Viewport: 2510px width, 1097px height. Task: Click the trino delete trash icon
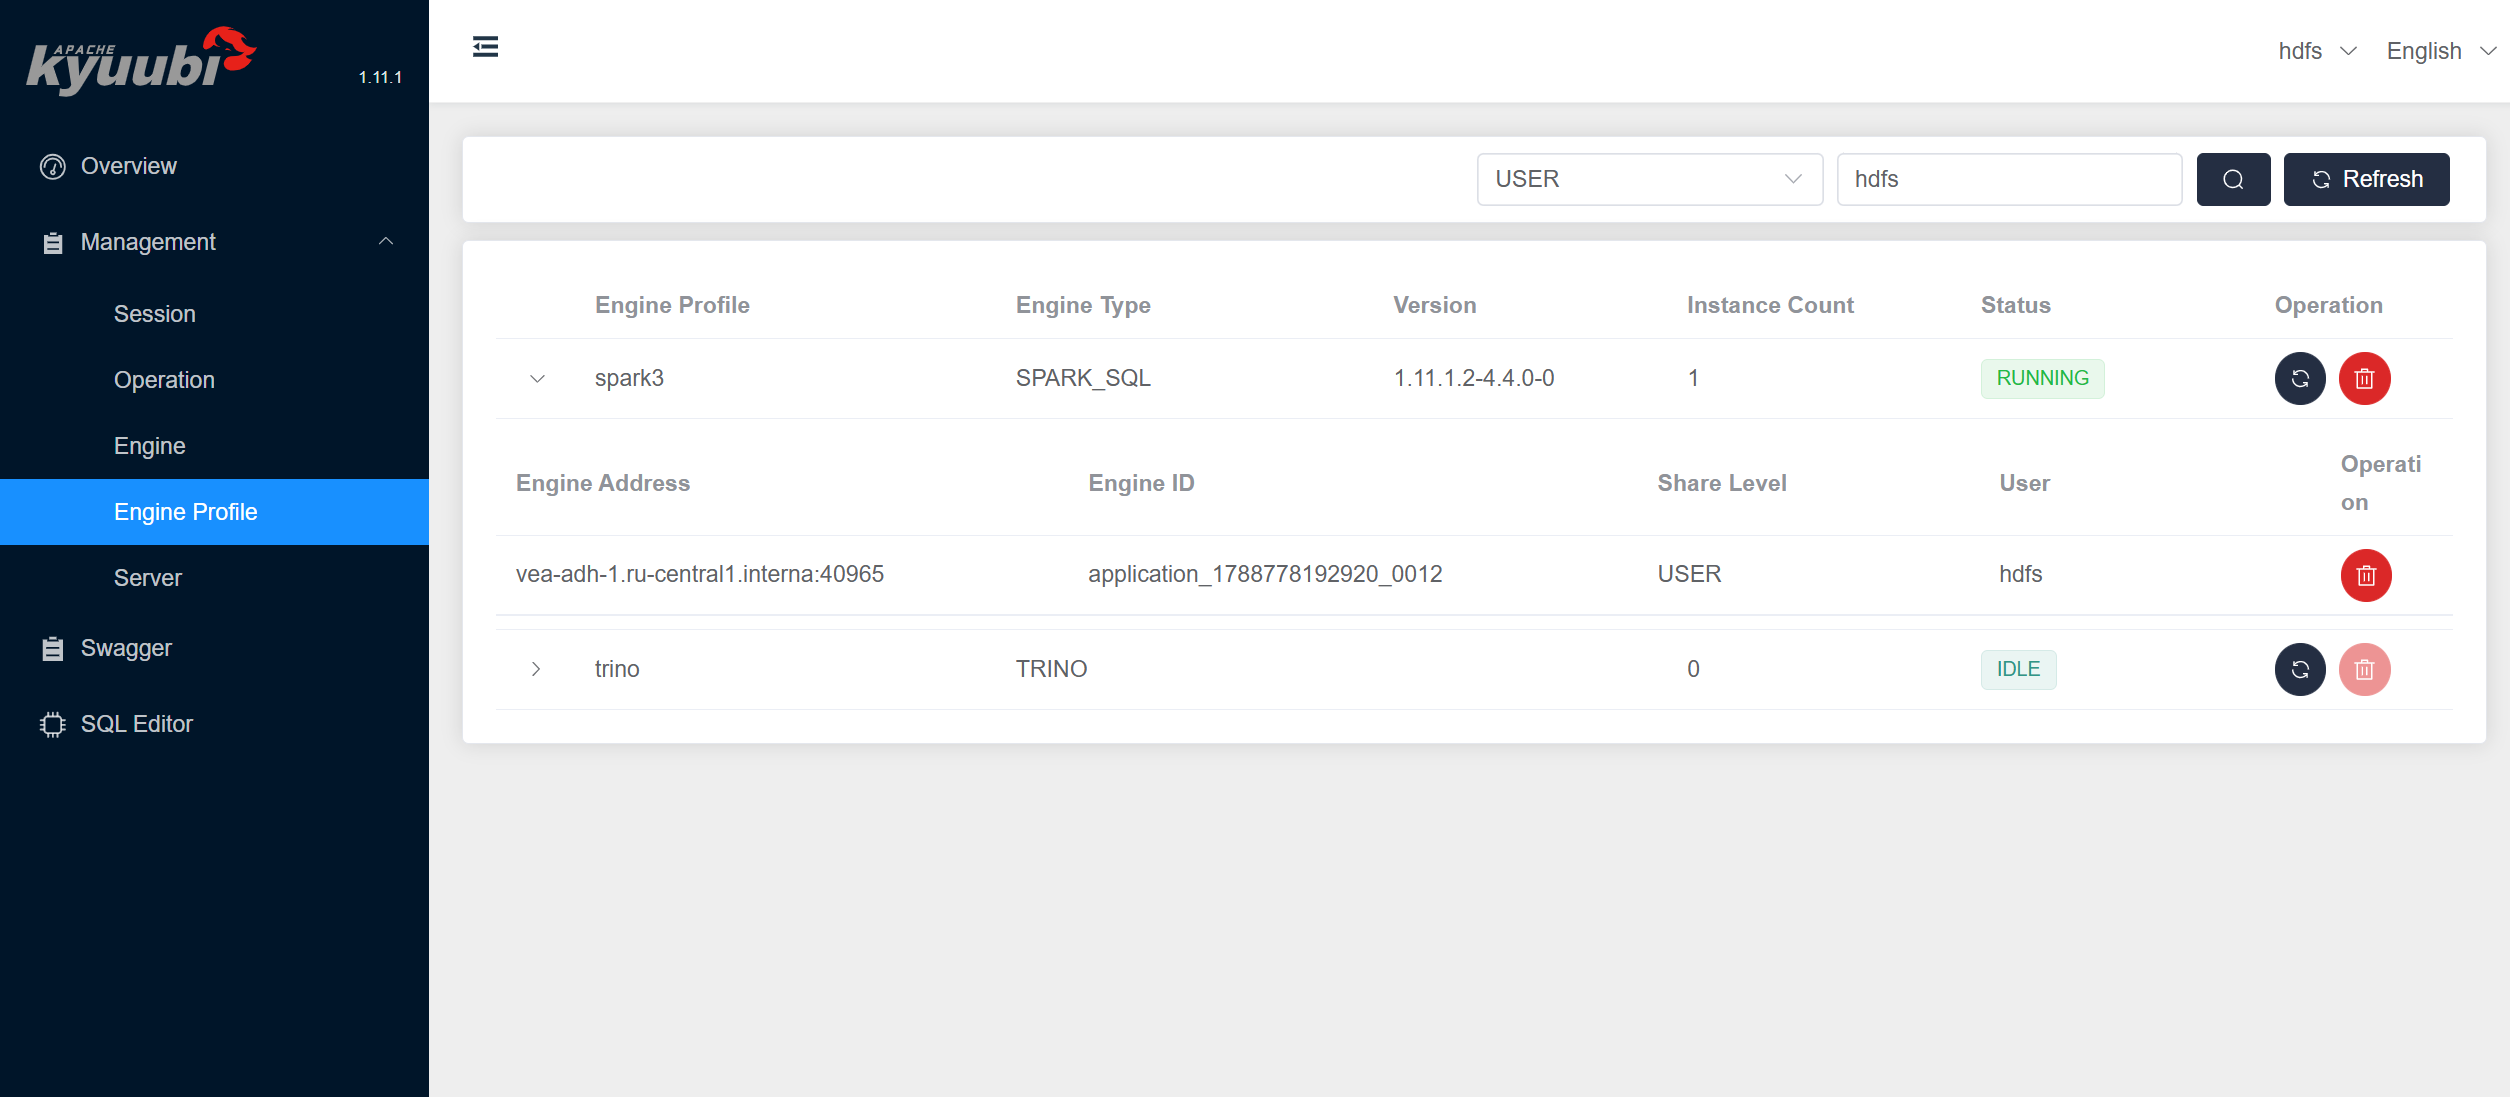click(2364, 669)
